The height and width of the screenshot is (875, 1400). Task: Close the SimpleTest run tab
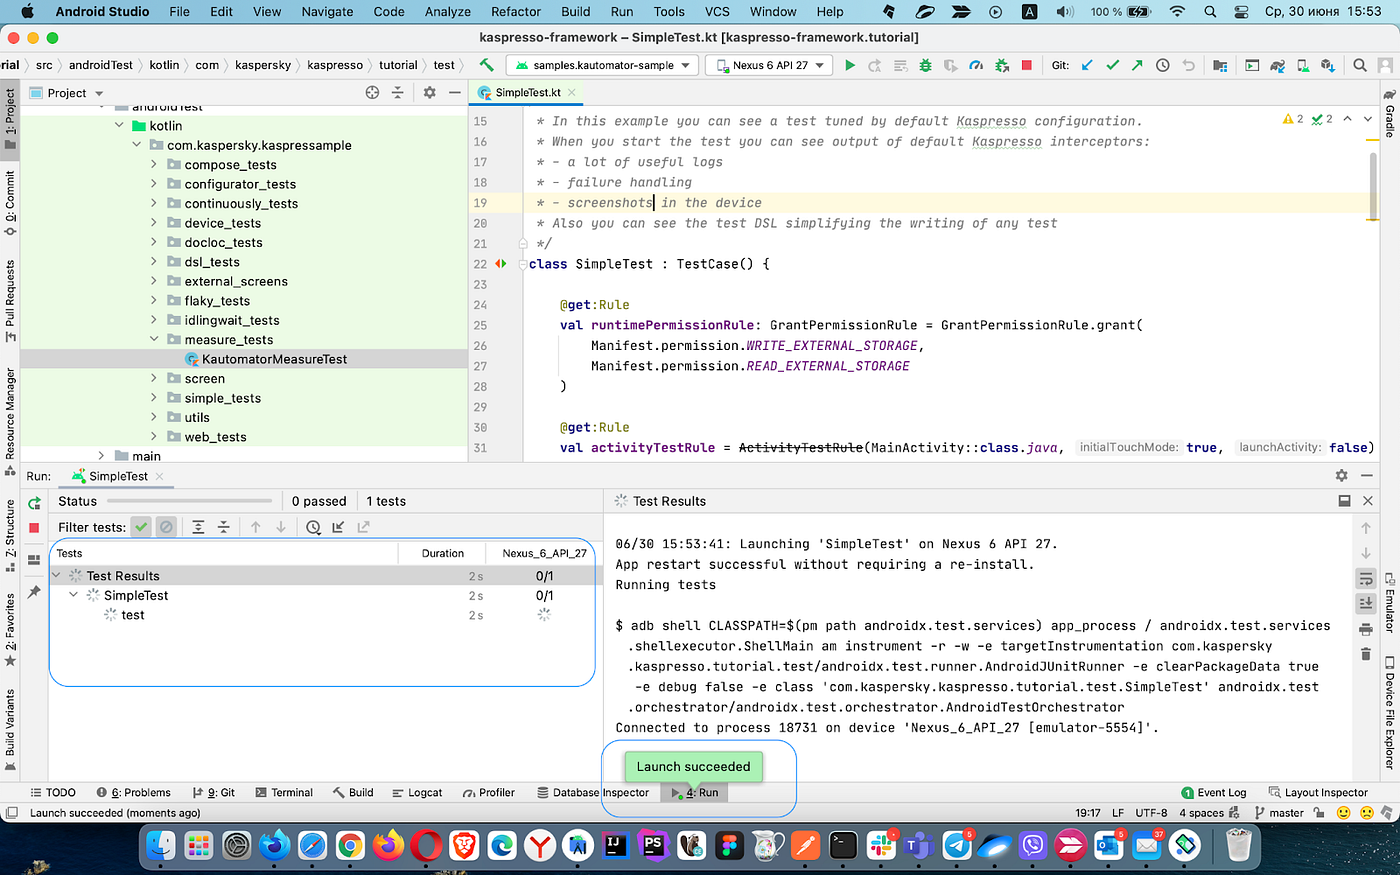pos(160,476)
